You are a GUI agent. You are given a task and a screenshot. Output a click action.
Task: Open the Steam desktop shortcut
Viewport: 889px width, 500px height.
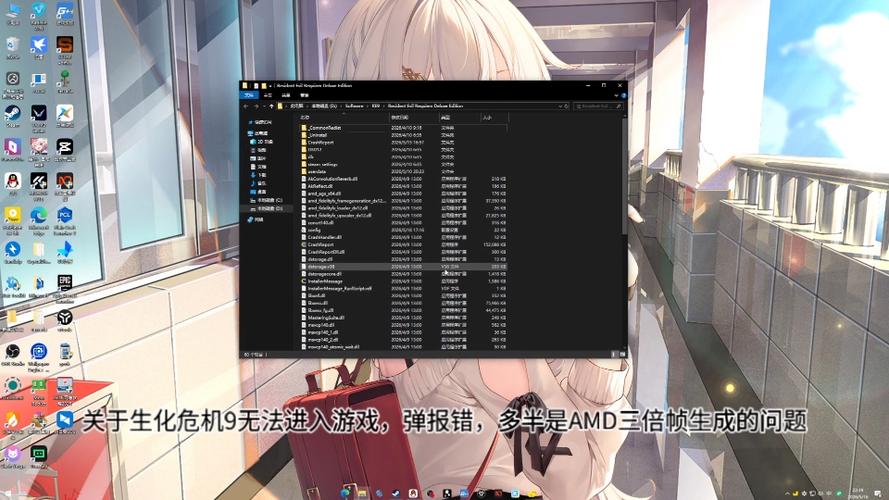click(x=12, y=115)
